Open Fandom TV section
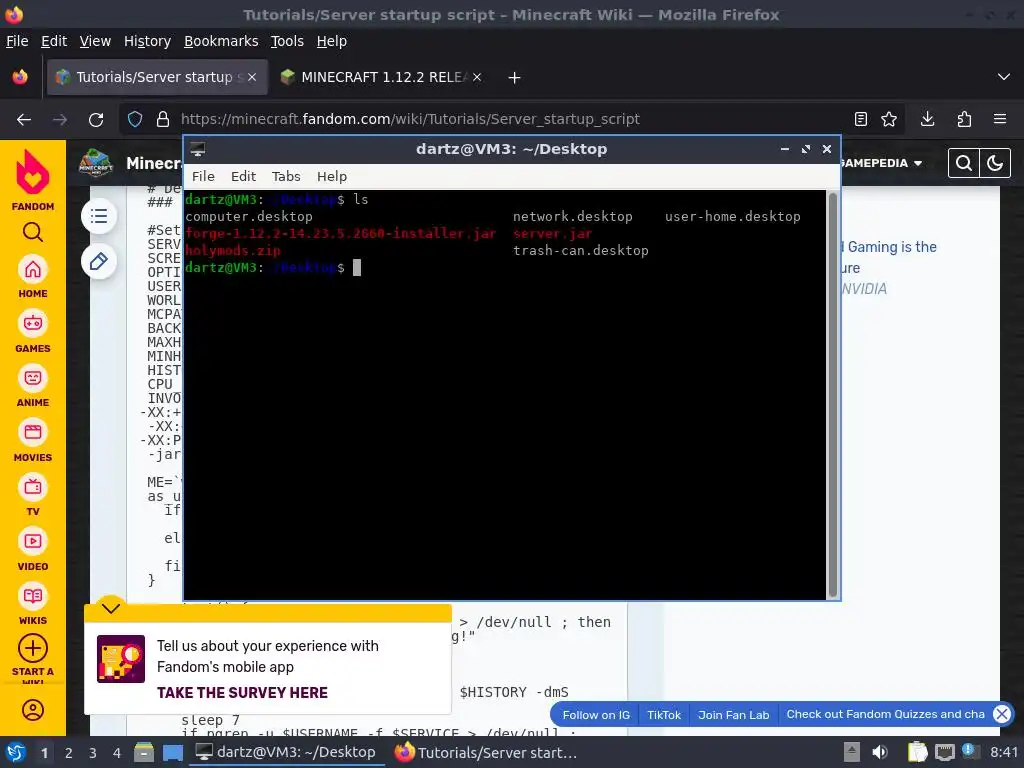 (33, 496)
